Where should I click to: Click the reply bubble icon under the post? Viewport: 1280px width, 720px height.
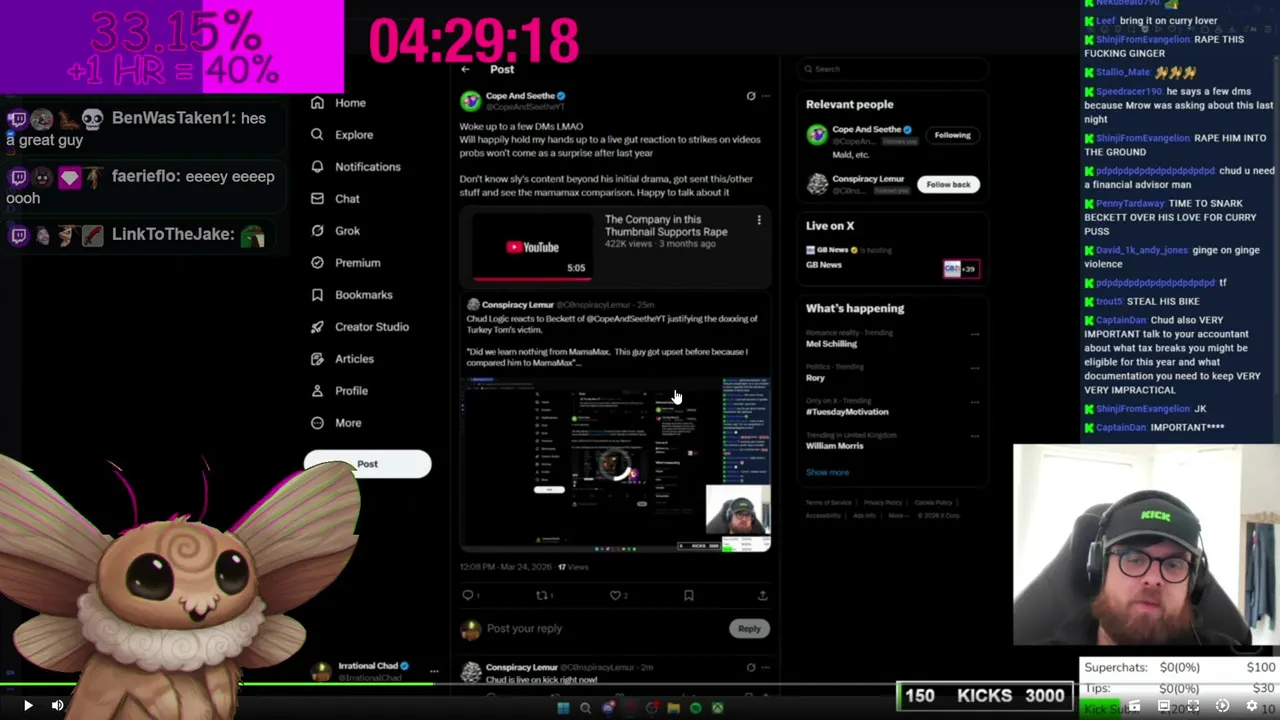tap(467, 595)
